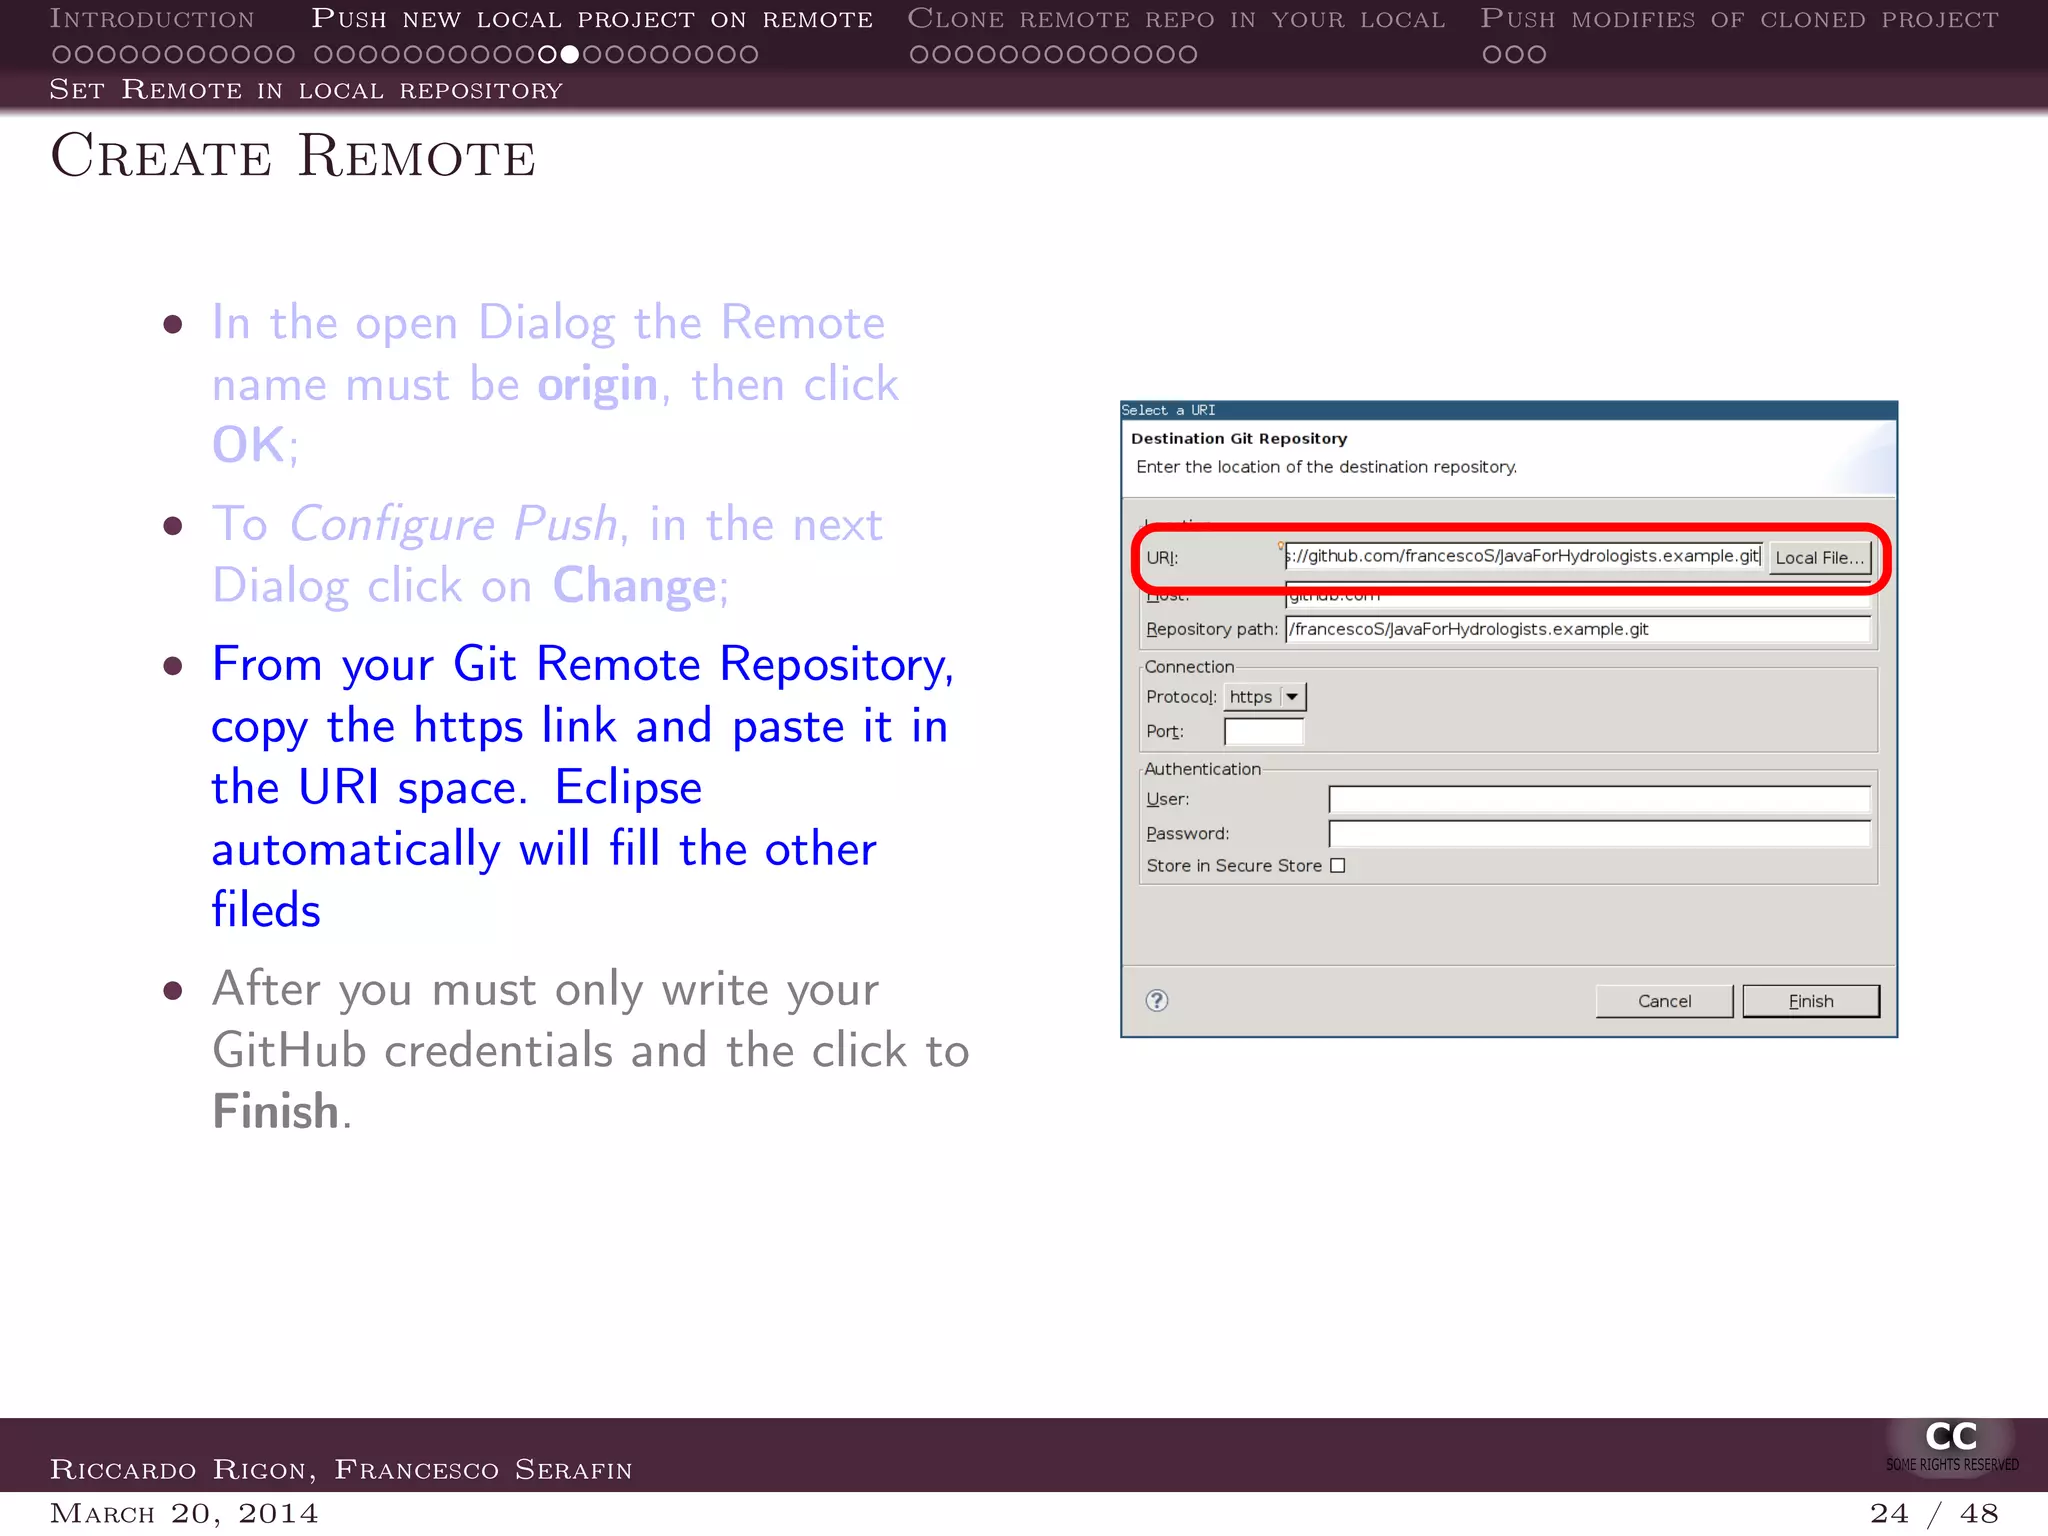Viewport: 2048px width, 1536px height.
Task: Click the first navigation dot under Introduction
Action: (61, 54)
